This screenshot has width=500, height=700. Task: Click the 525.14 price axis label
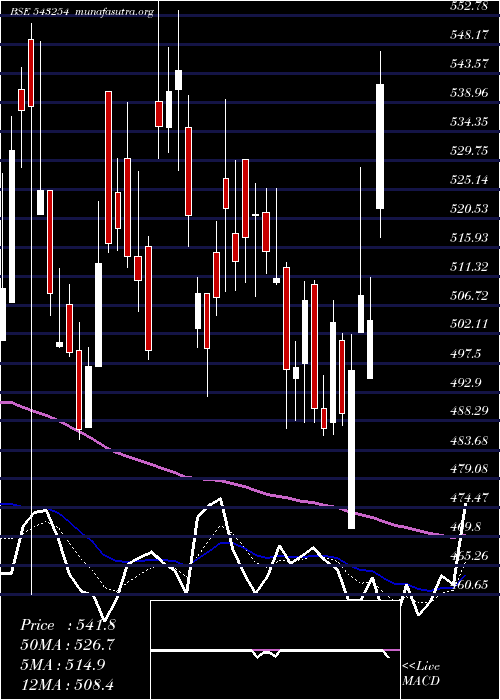tap(469, 179)
